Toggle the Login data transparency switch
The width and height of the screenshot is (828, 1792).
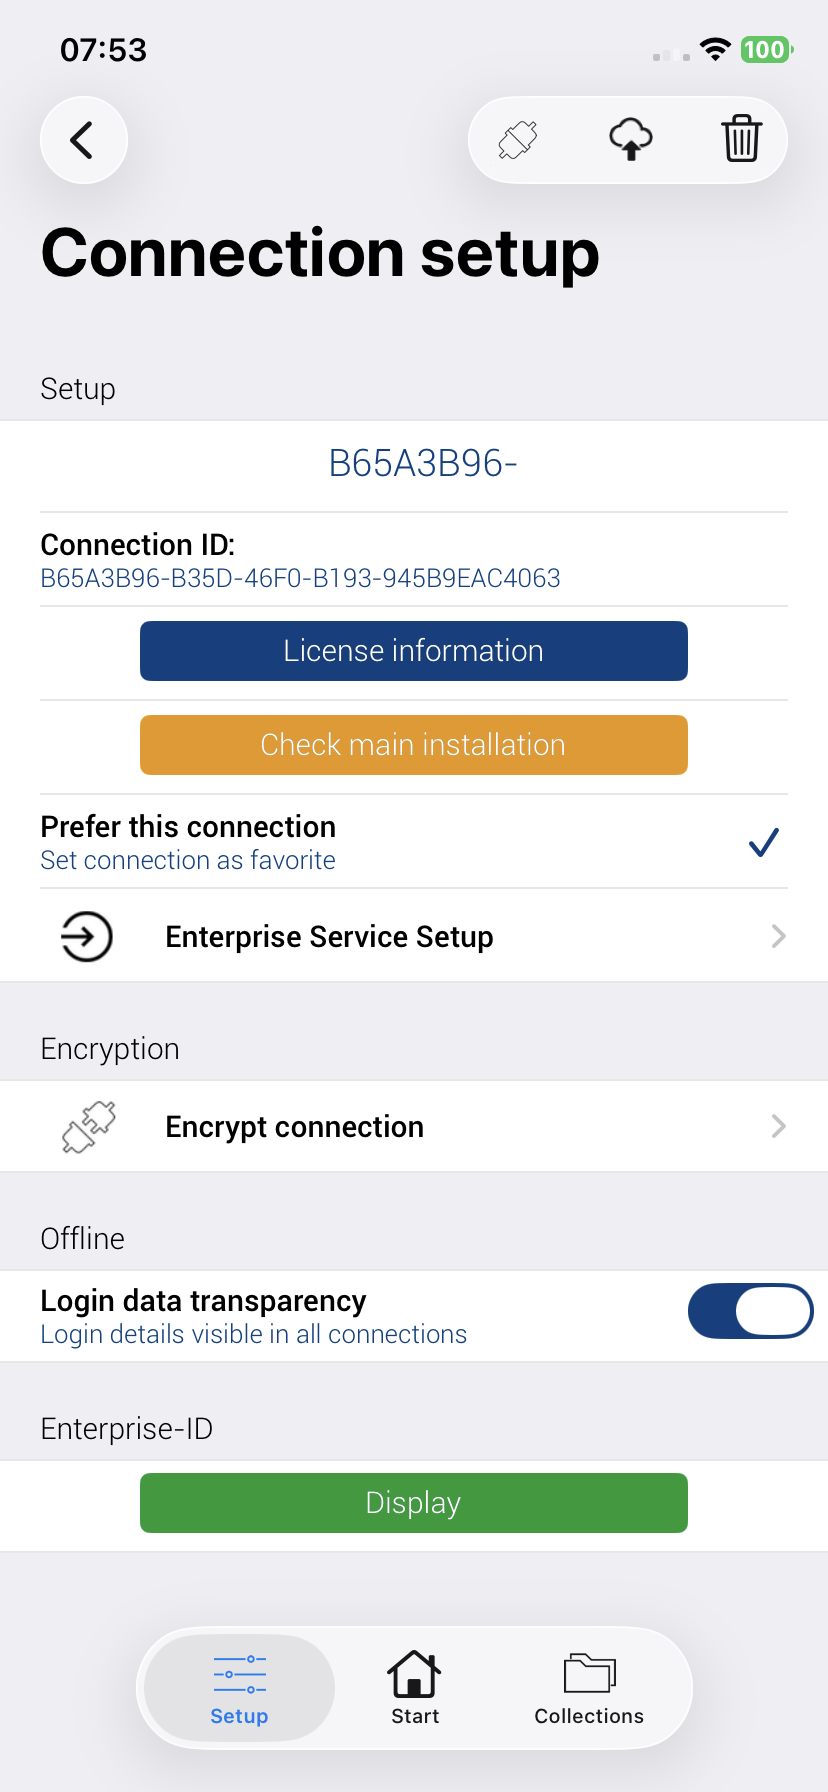(x=750, y=1311)
